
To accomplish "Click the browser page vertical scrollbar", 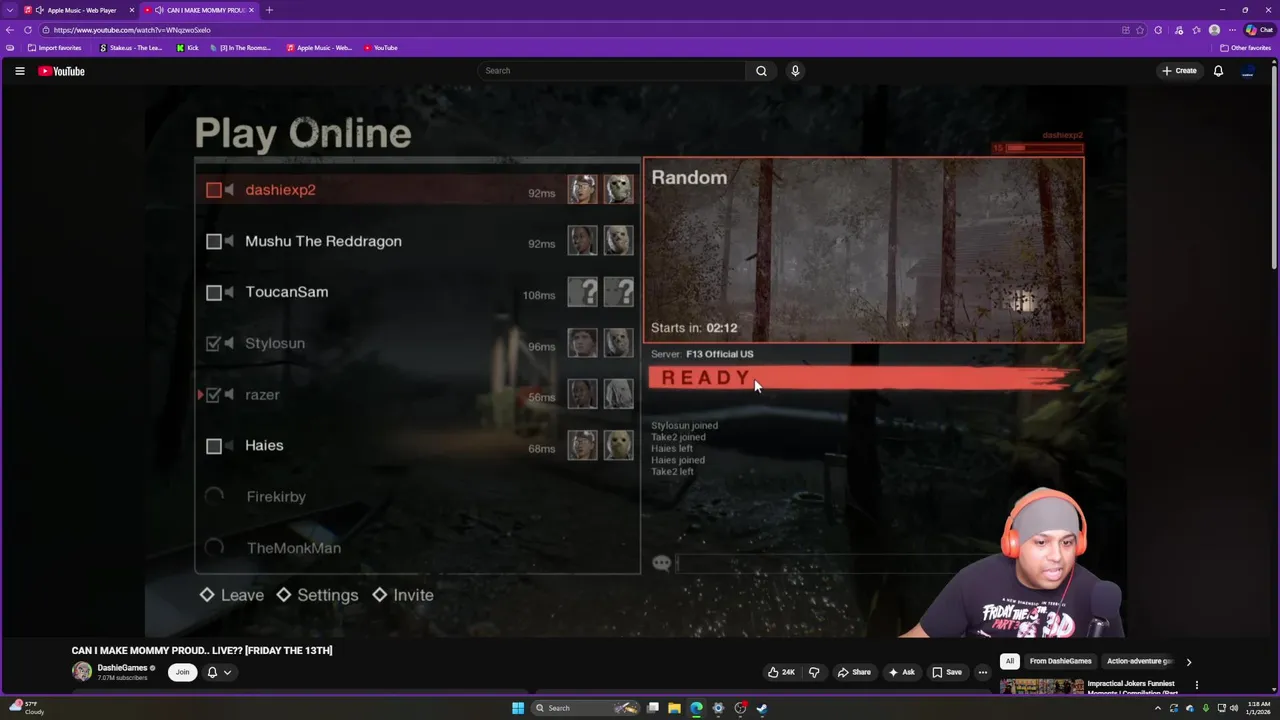I will pyautogui.click(x=1274, y=170).
